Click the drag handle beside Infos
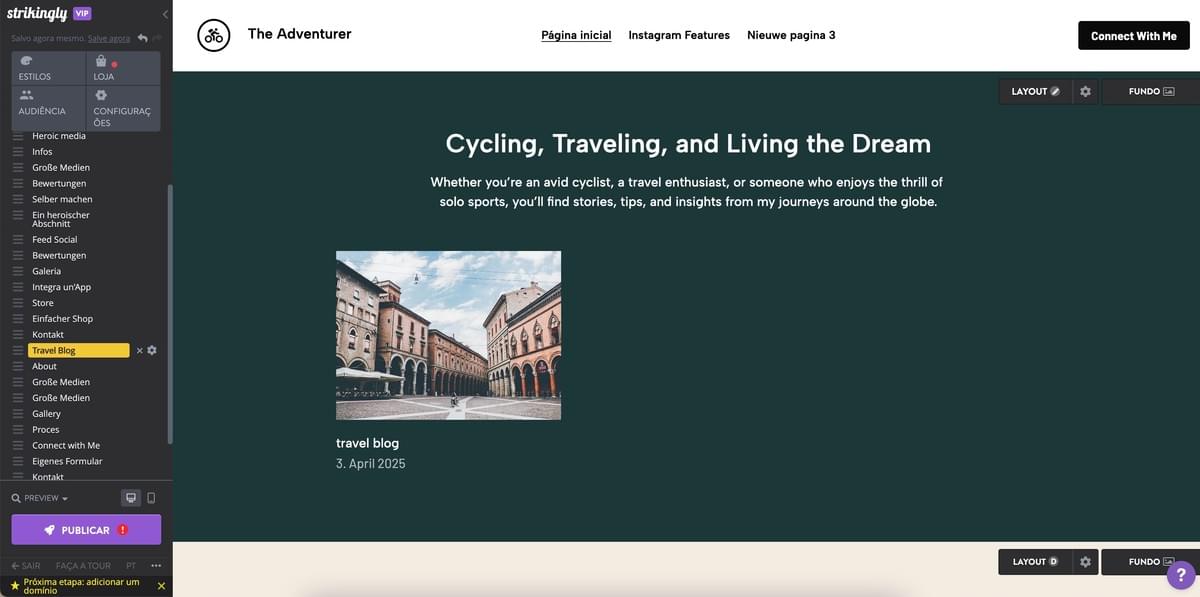1200x597 pixels. pyautogui.click(x=18, y=152)
